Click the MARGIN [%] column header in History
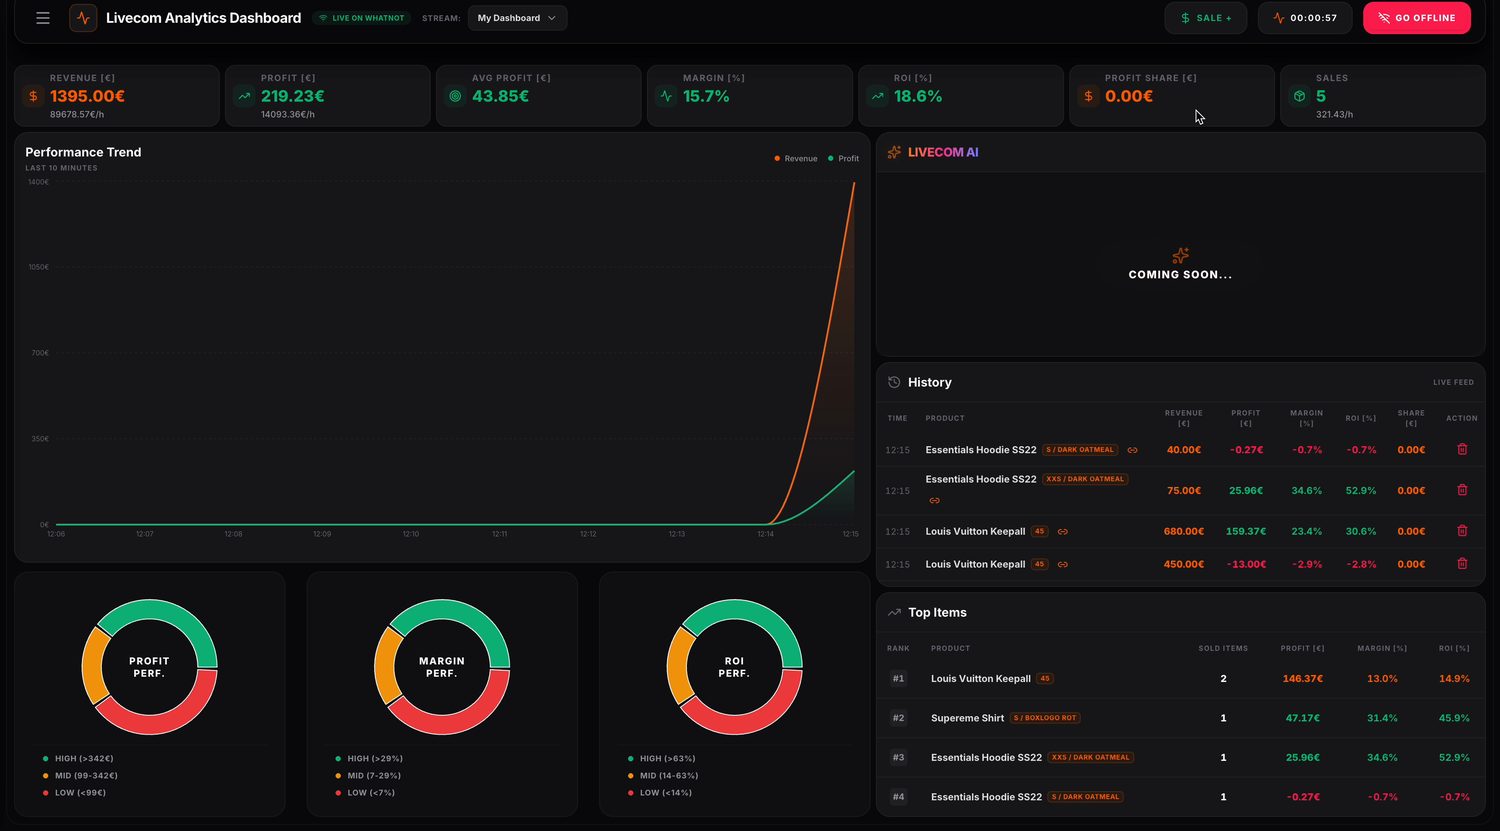The height and width of the screenshot is (831, 1500). coord(1306,418)
